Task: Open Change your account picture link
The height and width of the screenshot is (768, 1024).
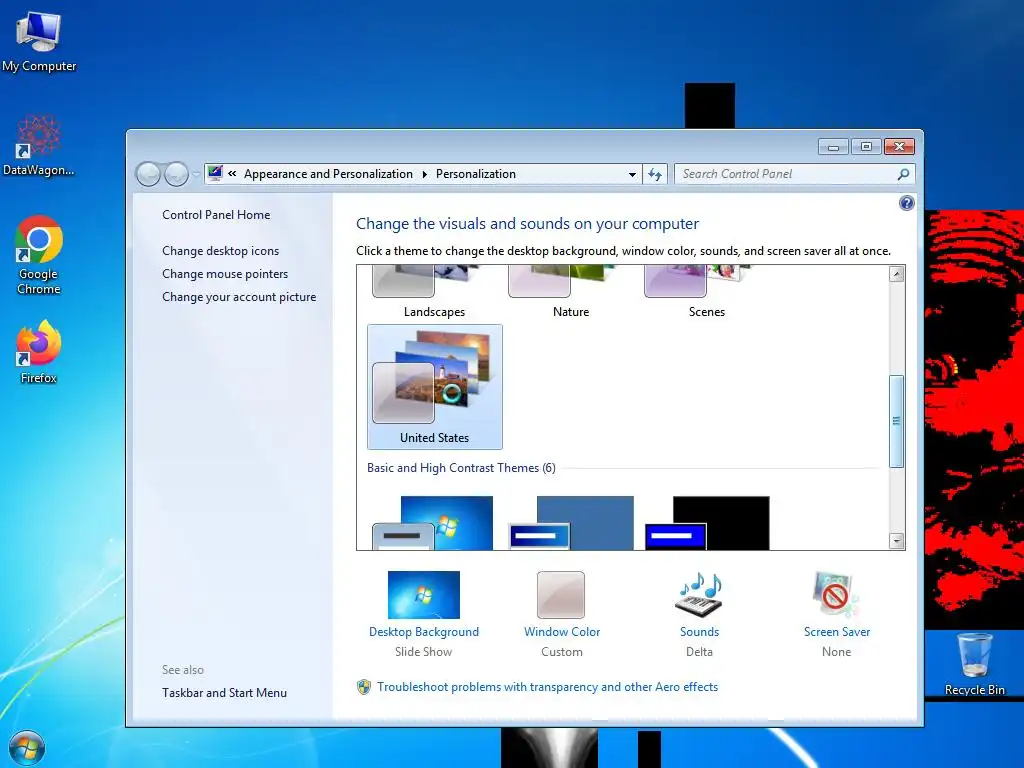Action: pyautogui.click(x=239, y=296)
